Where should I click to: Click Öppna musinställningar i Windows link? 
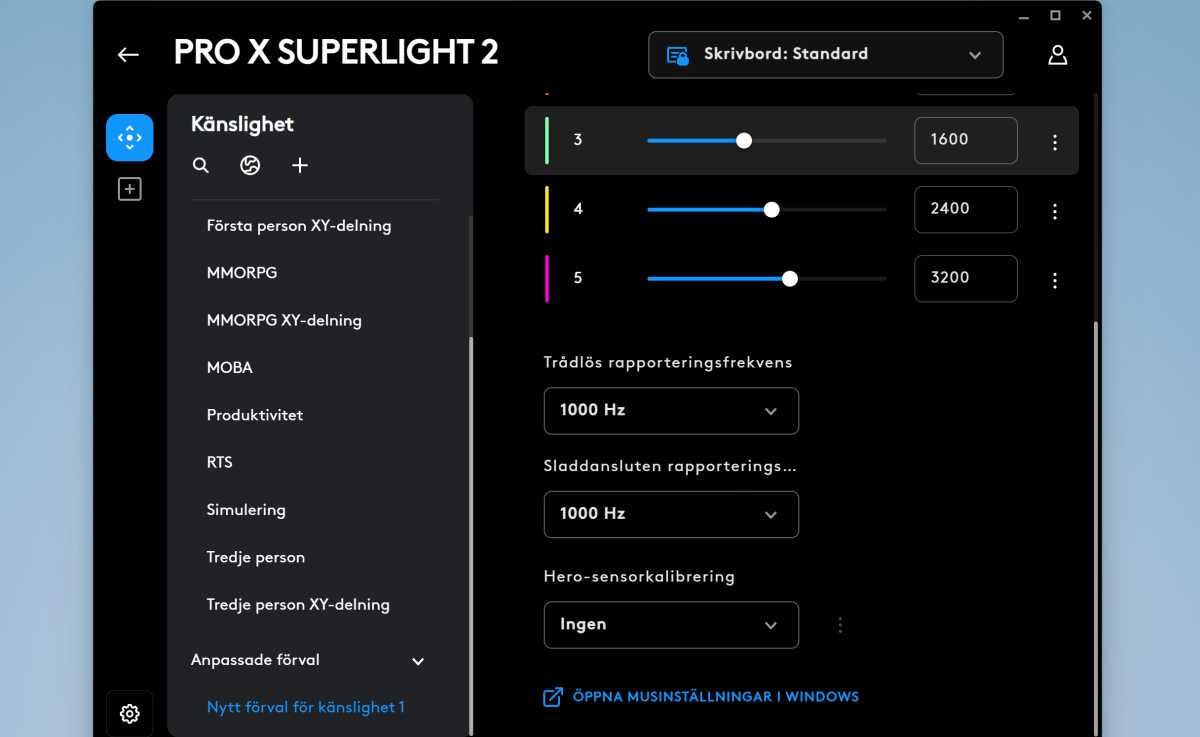[715, 697]
